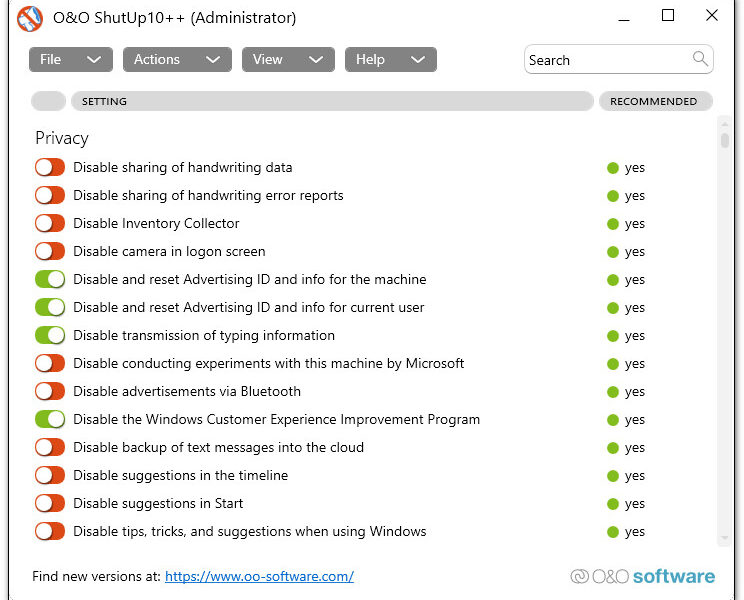Viewport: 744px width, 600px height.
Task: Toggle Windows Customer Experience Improvement Program setting
Action: coord(50,420)
